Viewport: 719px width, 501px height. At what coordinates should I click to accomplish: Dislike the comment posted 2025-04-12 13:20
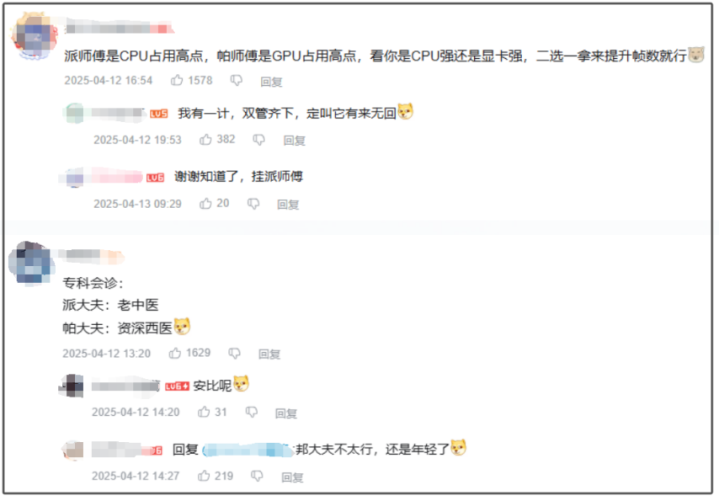tap(234, 353)
